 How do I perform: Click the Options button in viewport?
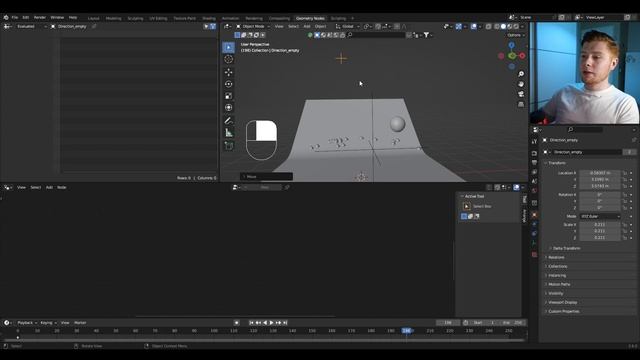pos(515,35)
